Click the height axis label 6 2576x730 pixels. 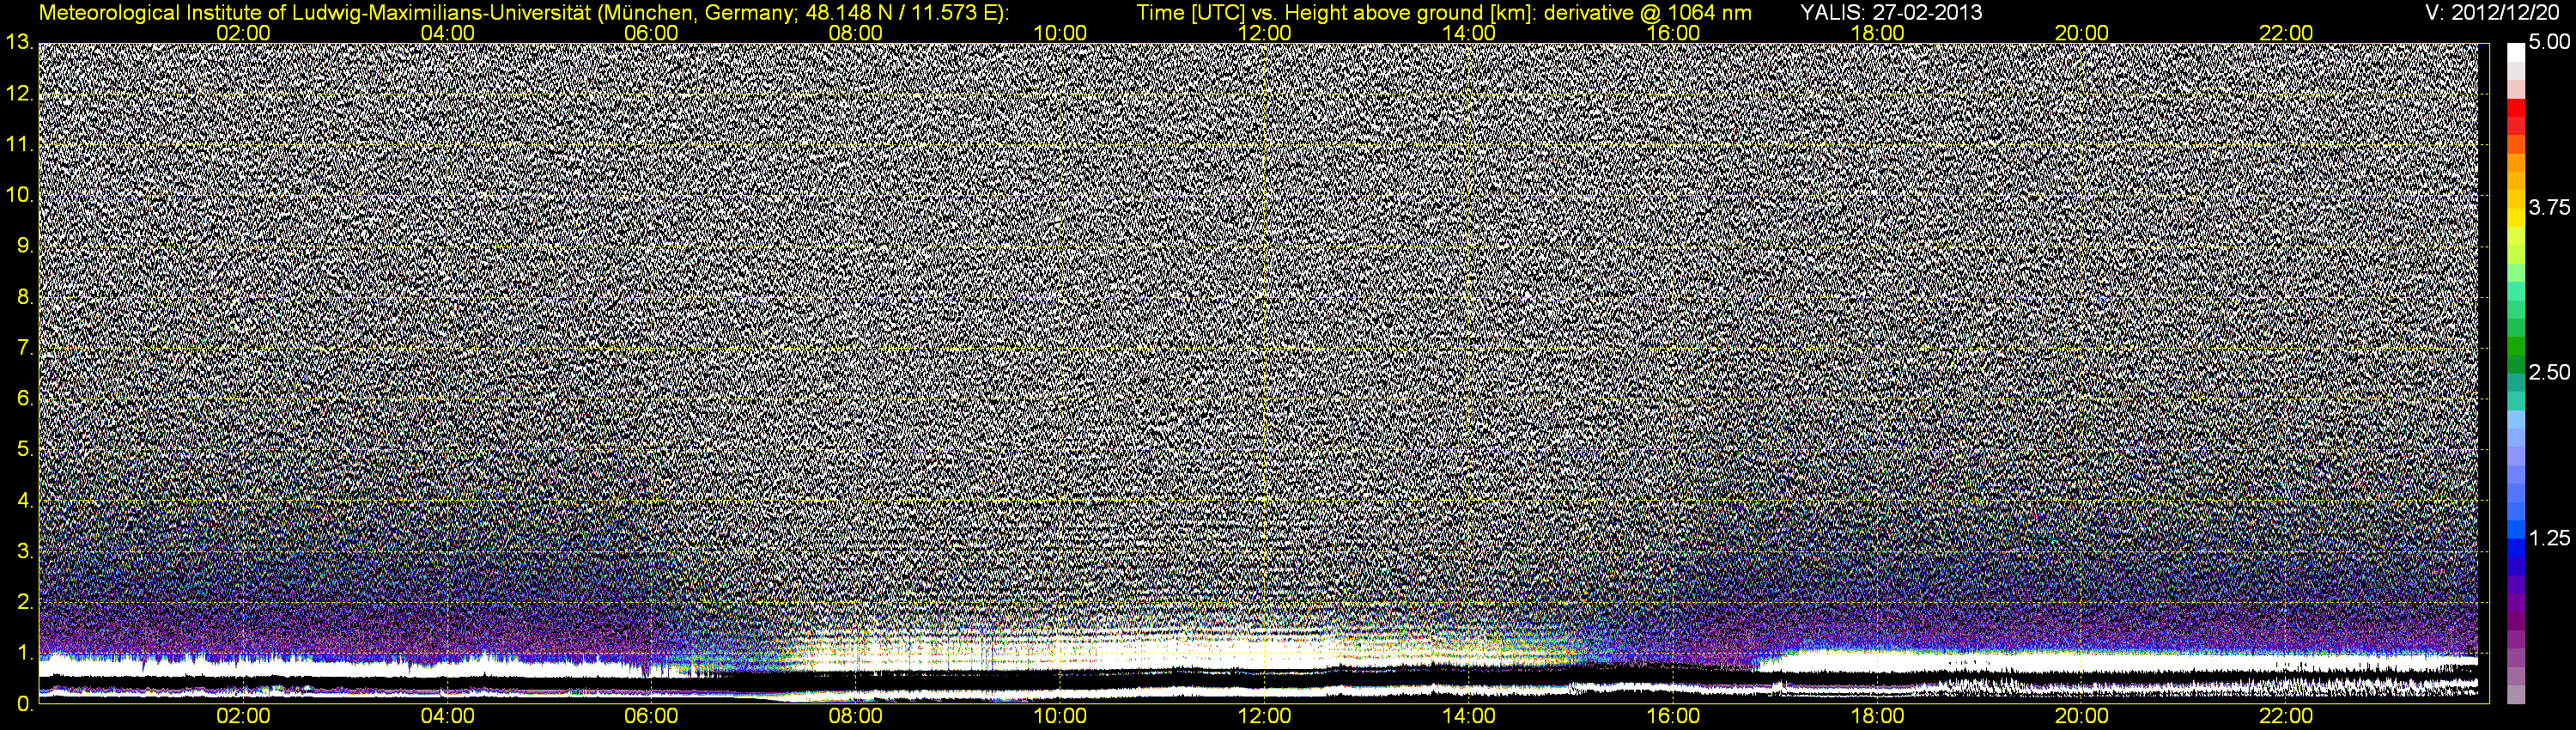[24, 399]
